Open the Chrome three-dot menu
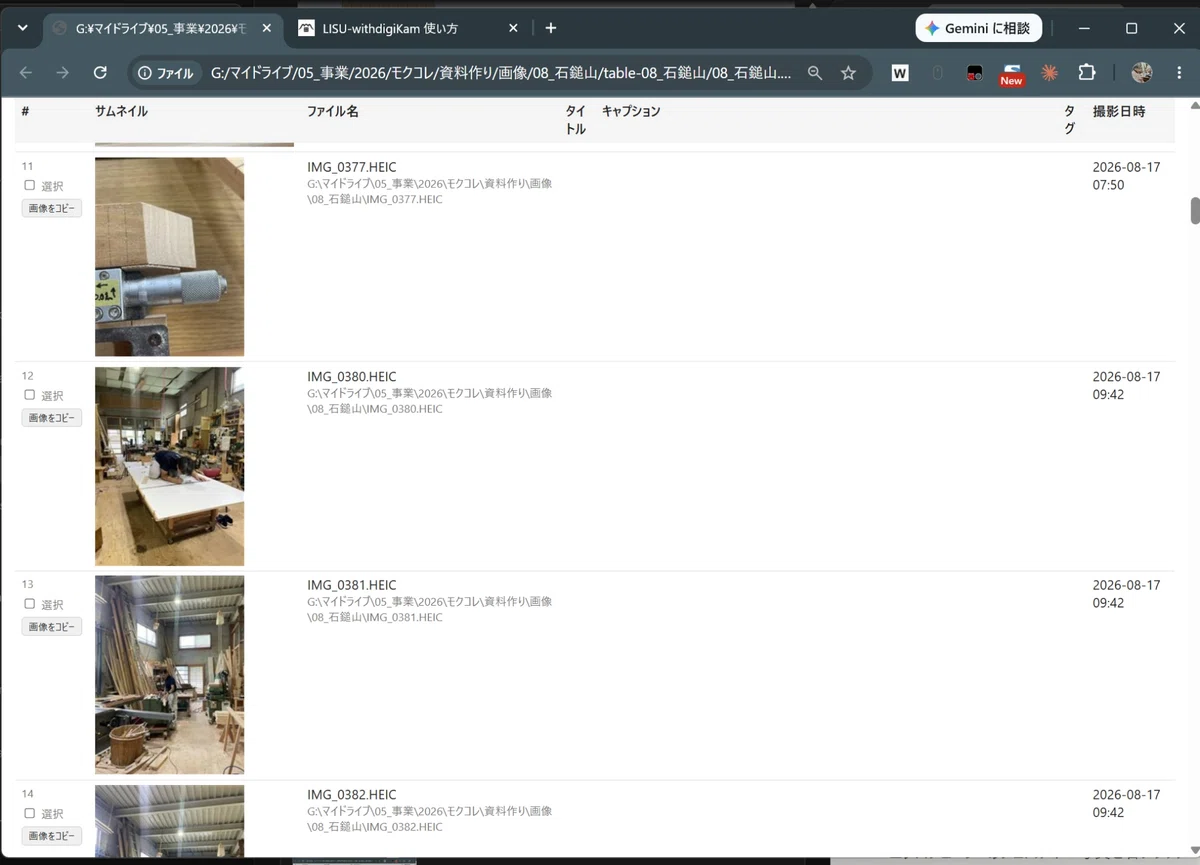 pyautogui.click(x=1178, y=73)
